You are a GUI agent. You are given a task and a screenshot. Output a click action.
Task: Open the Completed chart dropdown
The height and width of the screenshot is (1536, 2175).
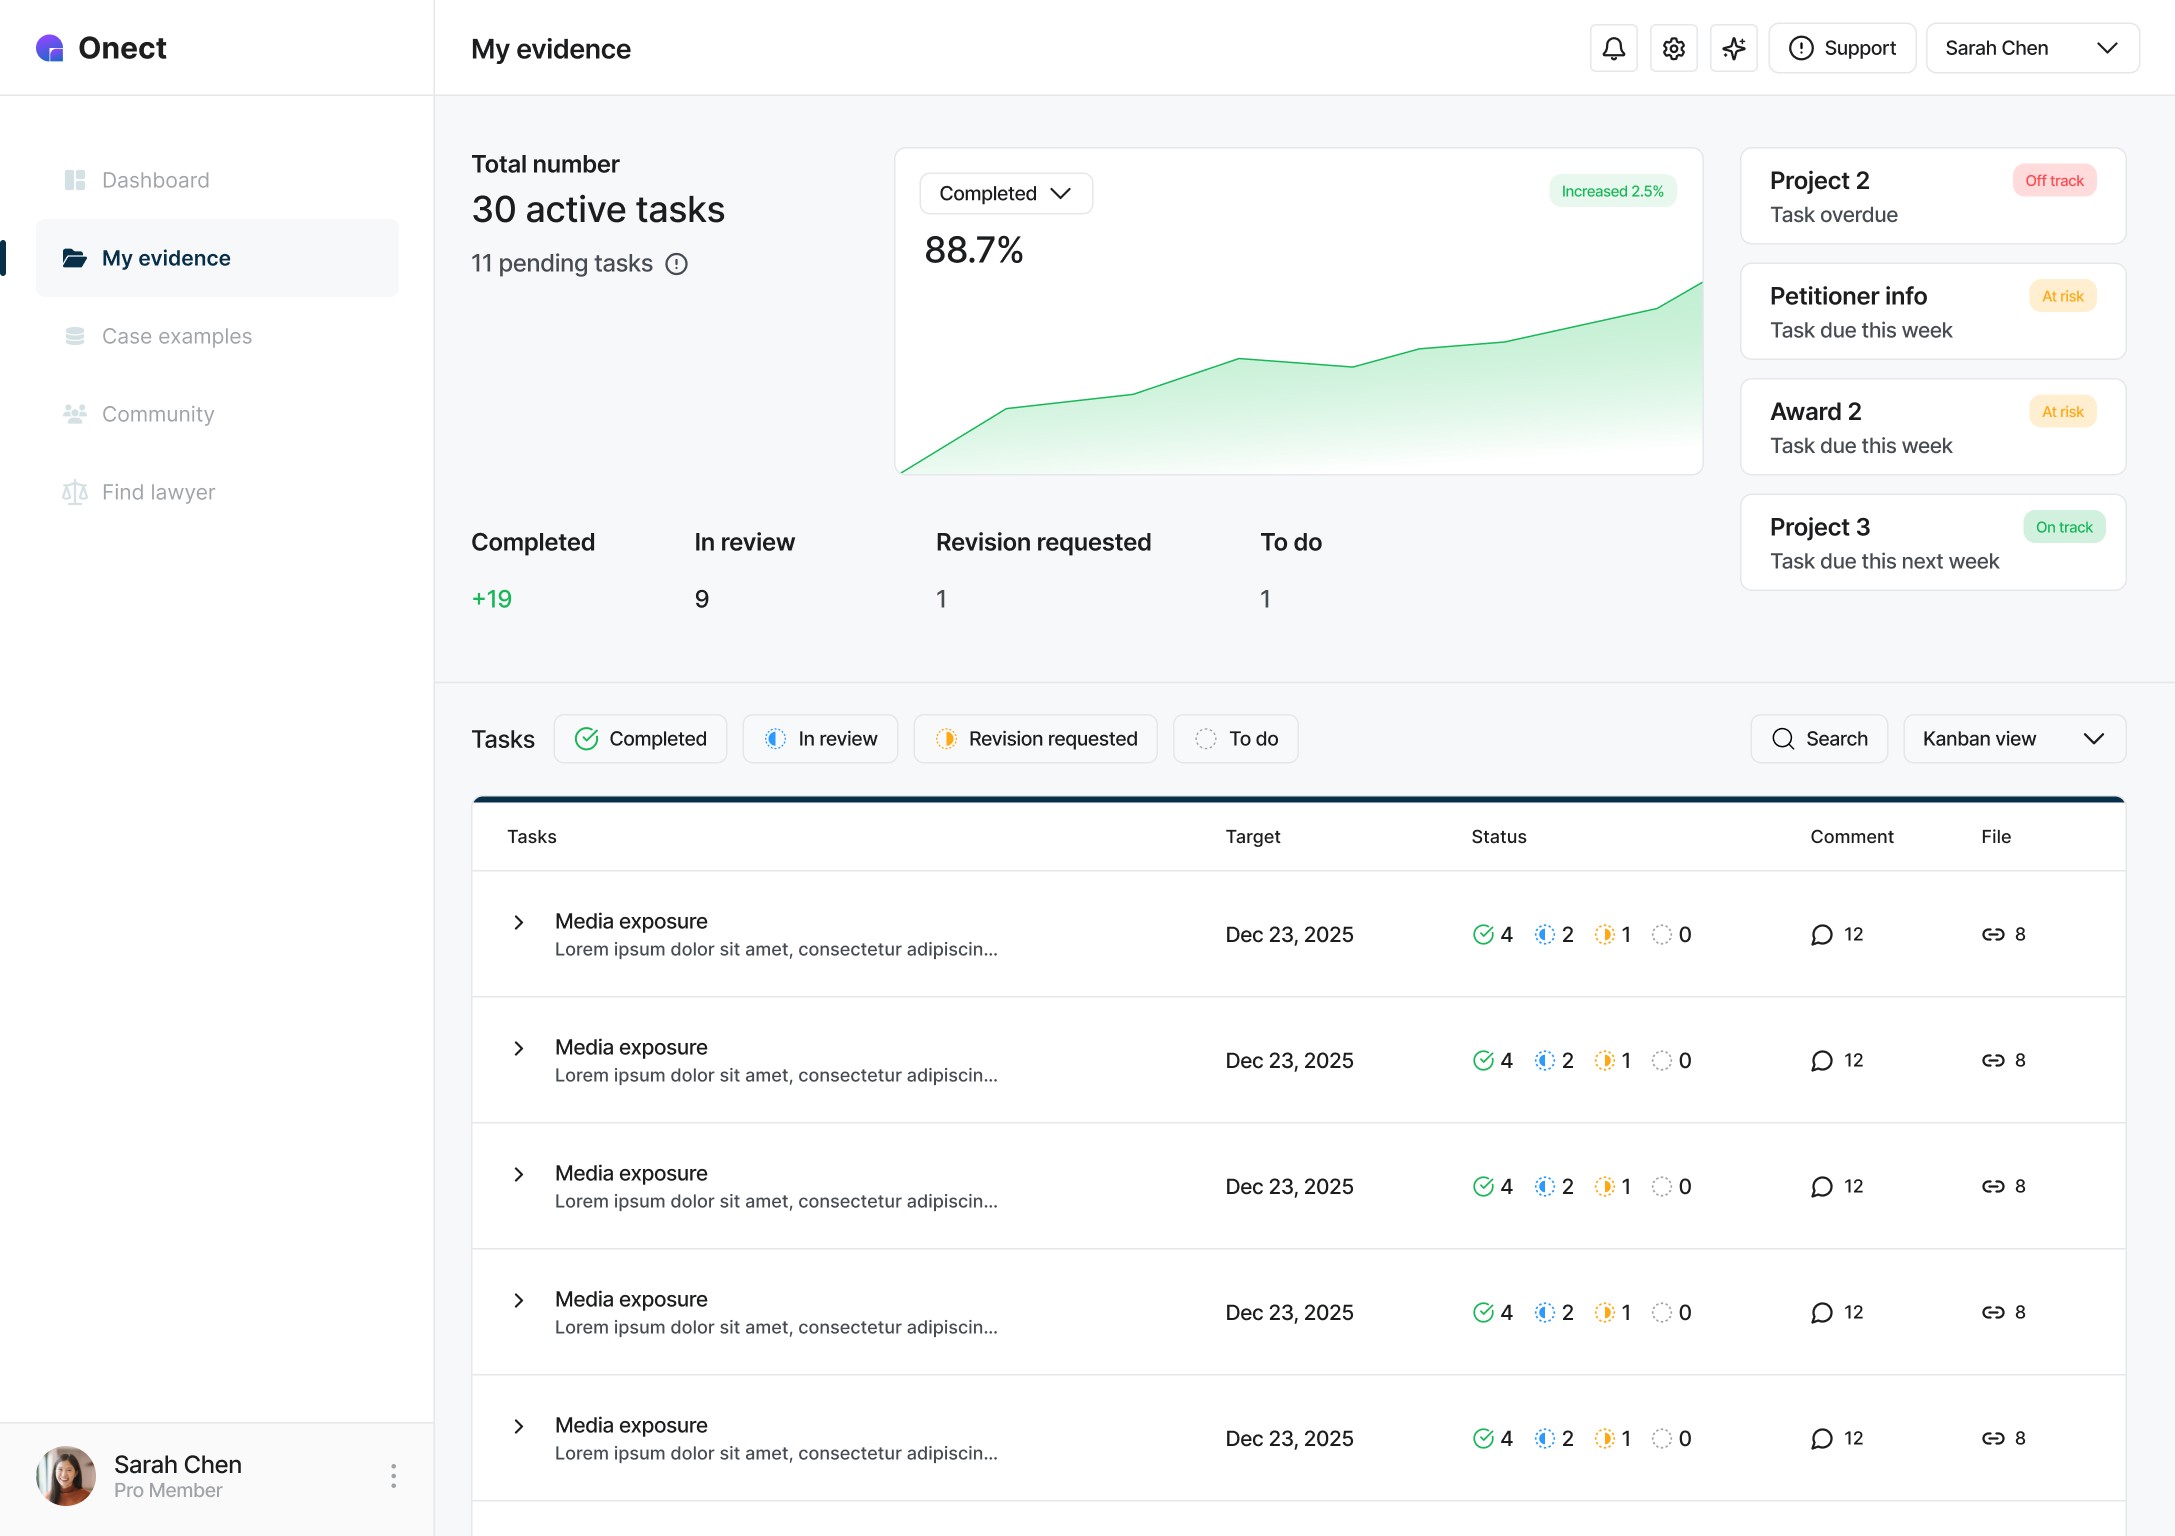tap(1005, 193)
